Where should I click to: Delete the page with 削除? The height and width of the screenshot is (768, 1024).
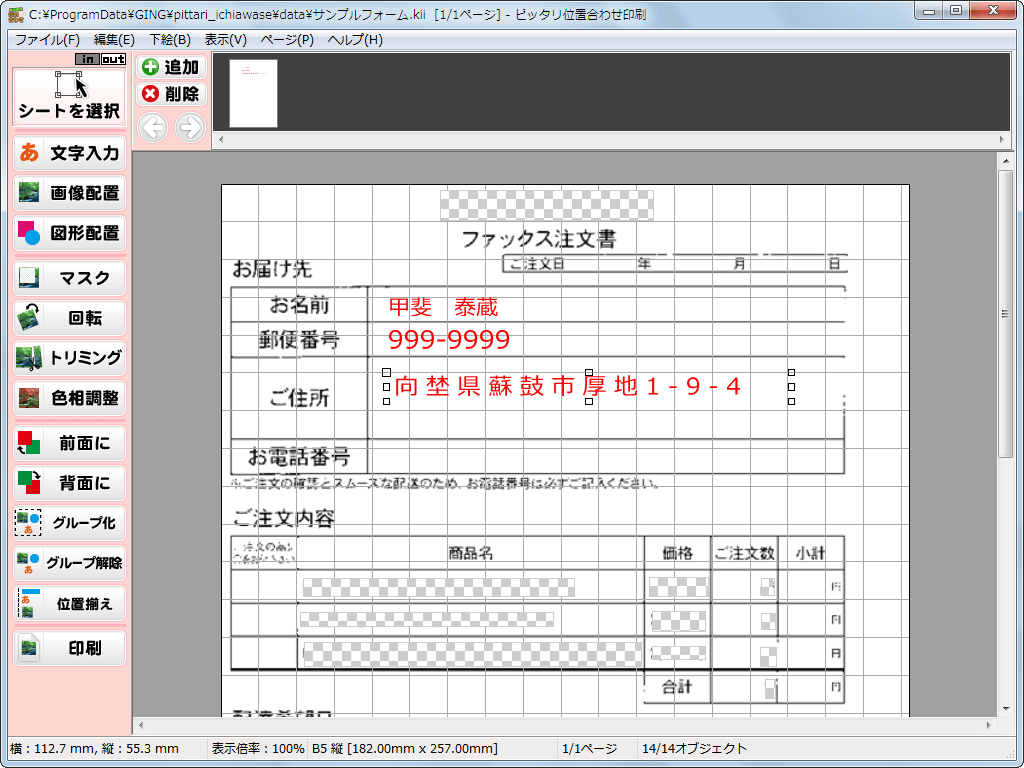[171, 94]
